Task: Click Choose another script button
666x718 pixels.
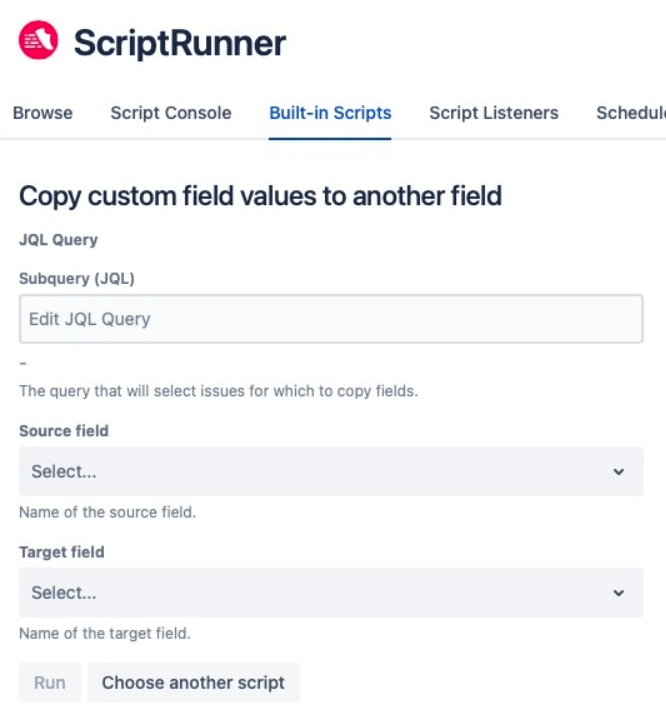Action: [193, 682]
